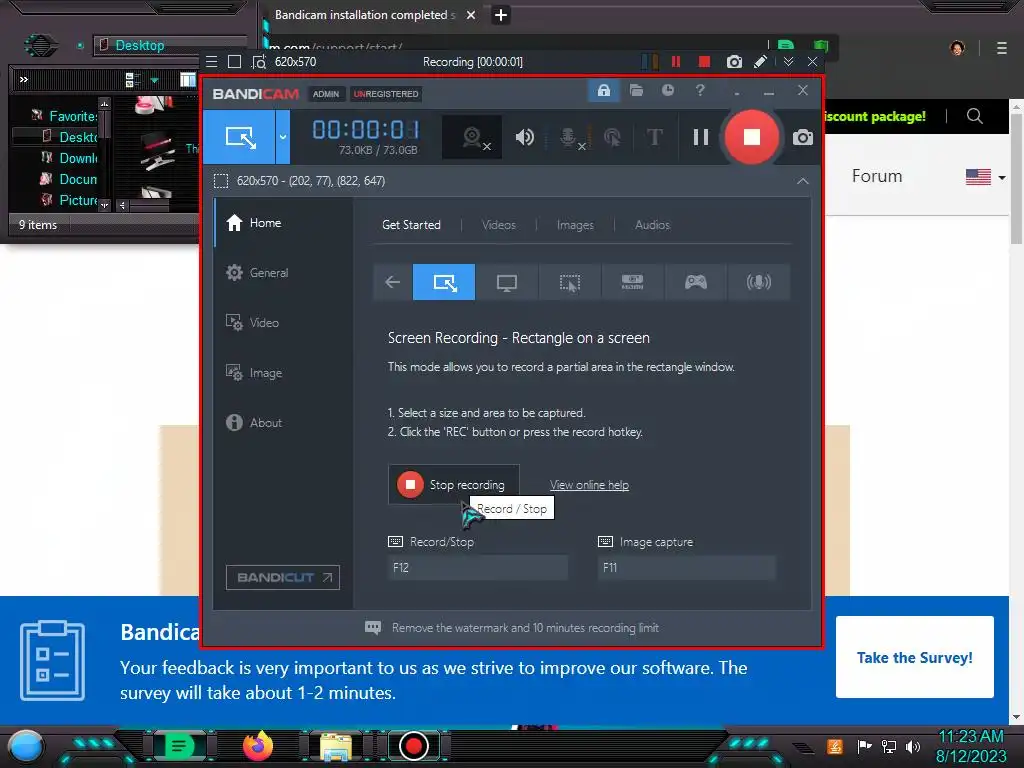Viewport: 1024px width, 768px height.
Task: Click the find window icon beside 620x570
Action: tap(259, 62)
